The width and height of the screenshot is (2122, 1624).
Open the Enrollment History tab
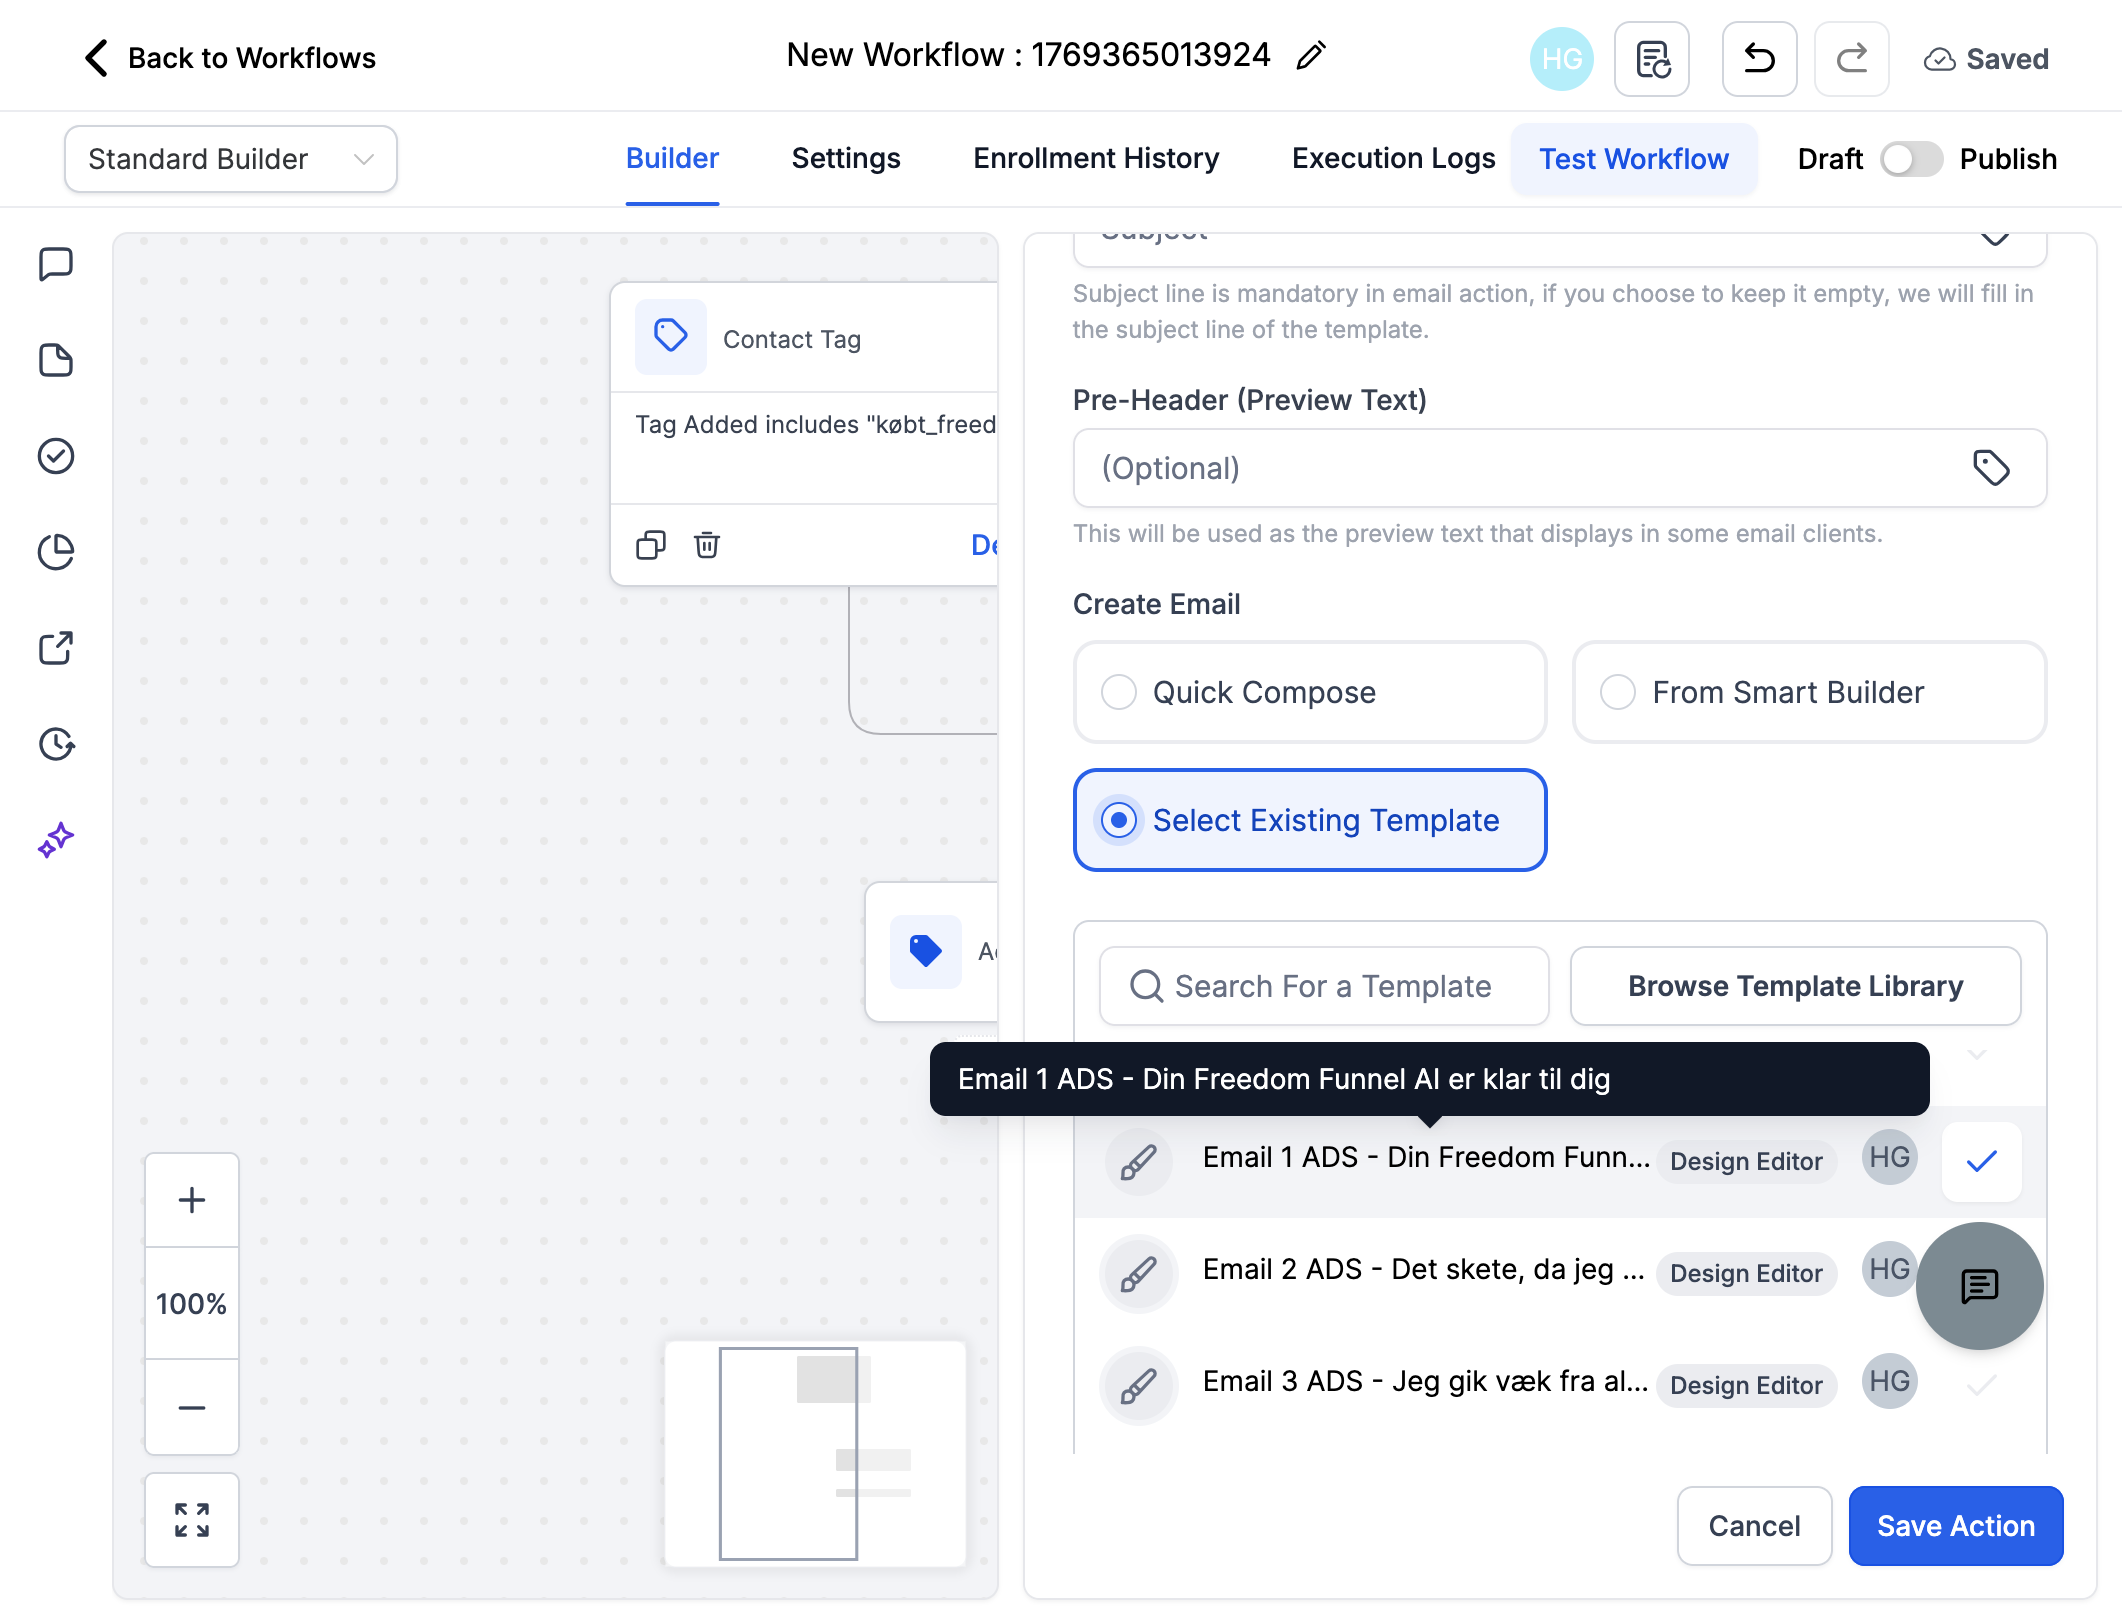(x=1096, y=159)
